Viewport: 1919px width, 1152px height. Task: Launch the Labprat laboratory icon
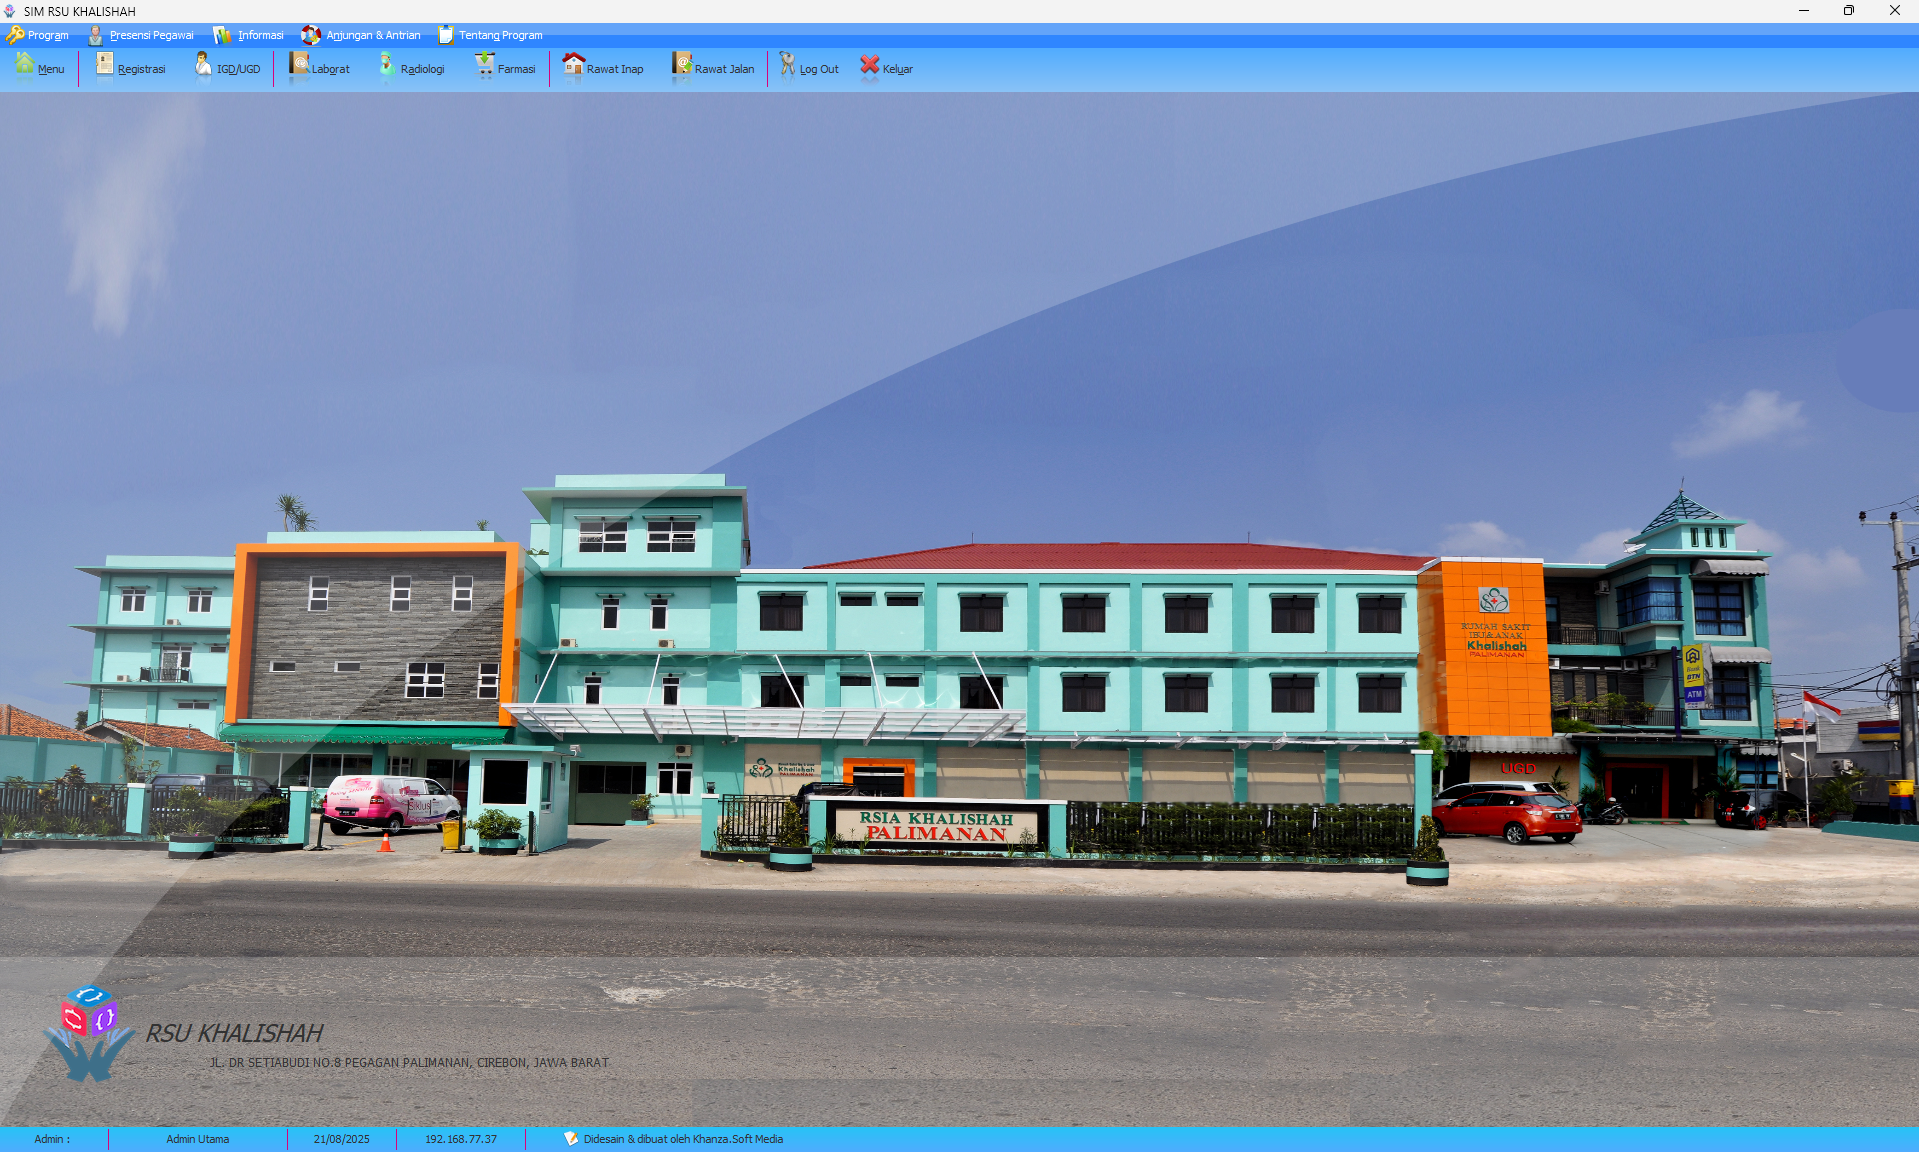pos(299,64)
